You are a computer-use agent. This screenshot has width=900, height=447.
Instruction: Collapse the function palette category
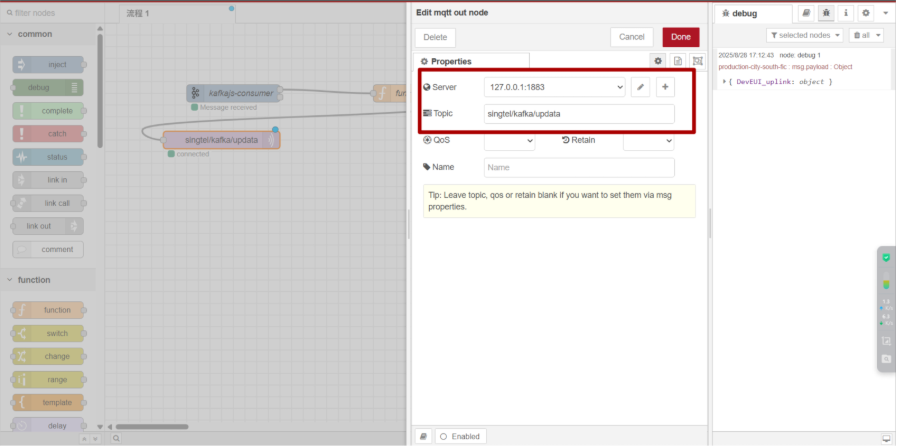pyautogui.click(x=11, y=280)
